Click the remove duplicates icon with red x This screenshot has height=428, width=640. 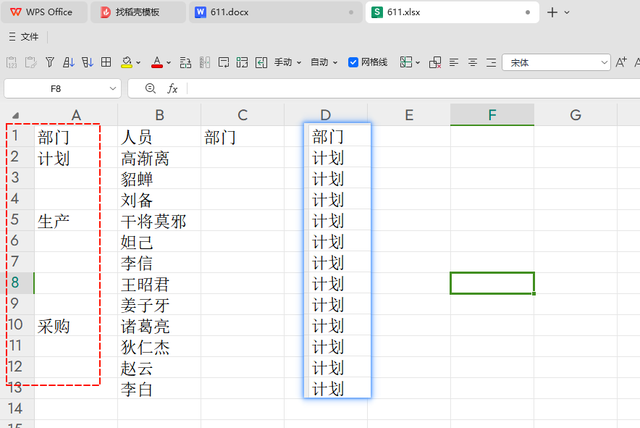click(x=435, y=62)
